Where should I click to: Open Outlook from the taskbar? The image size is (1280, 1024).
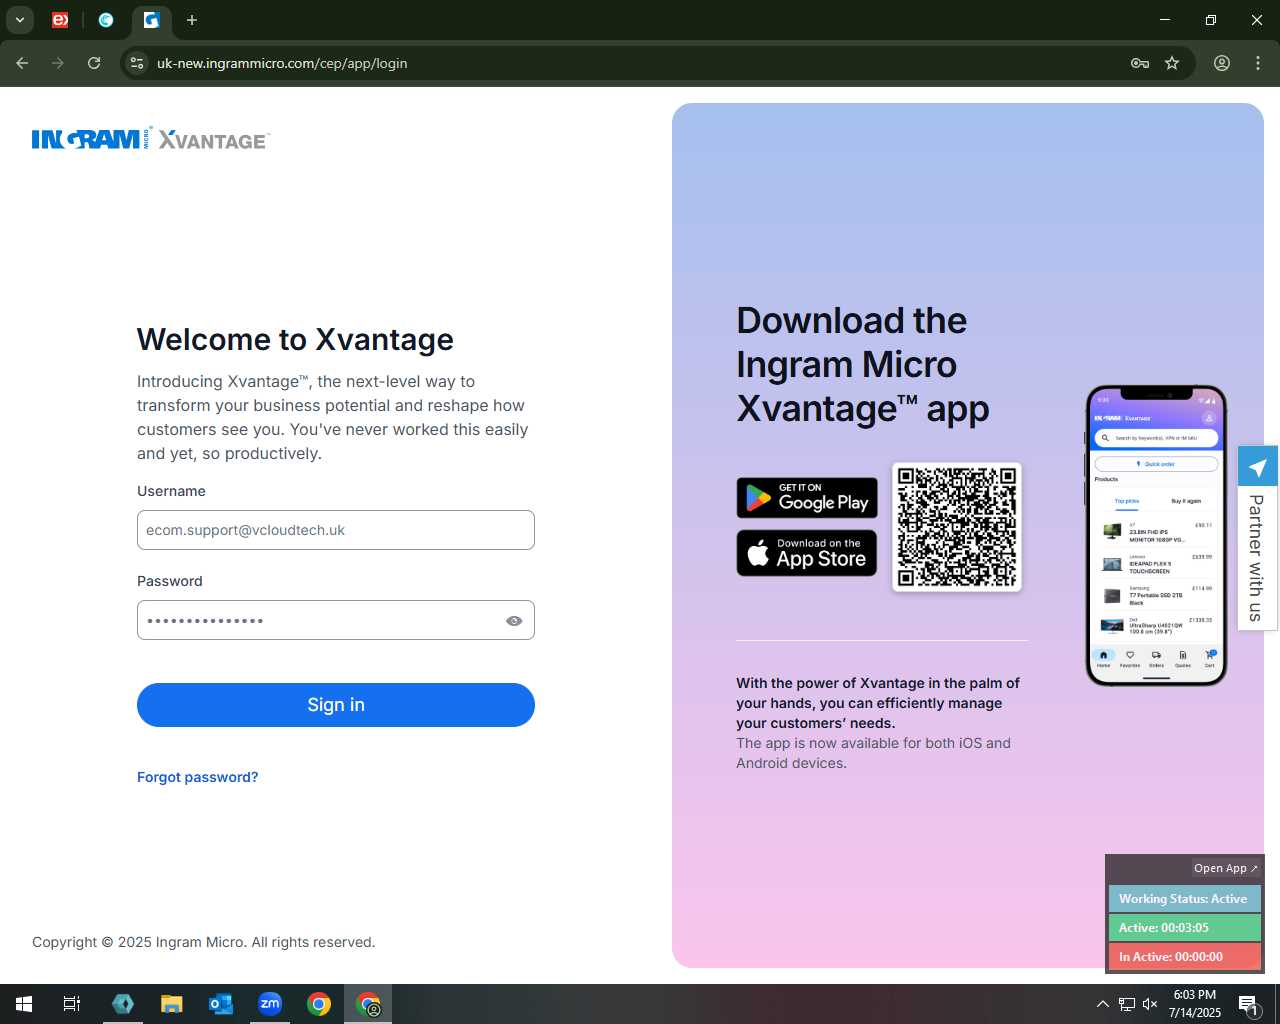221,1004
